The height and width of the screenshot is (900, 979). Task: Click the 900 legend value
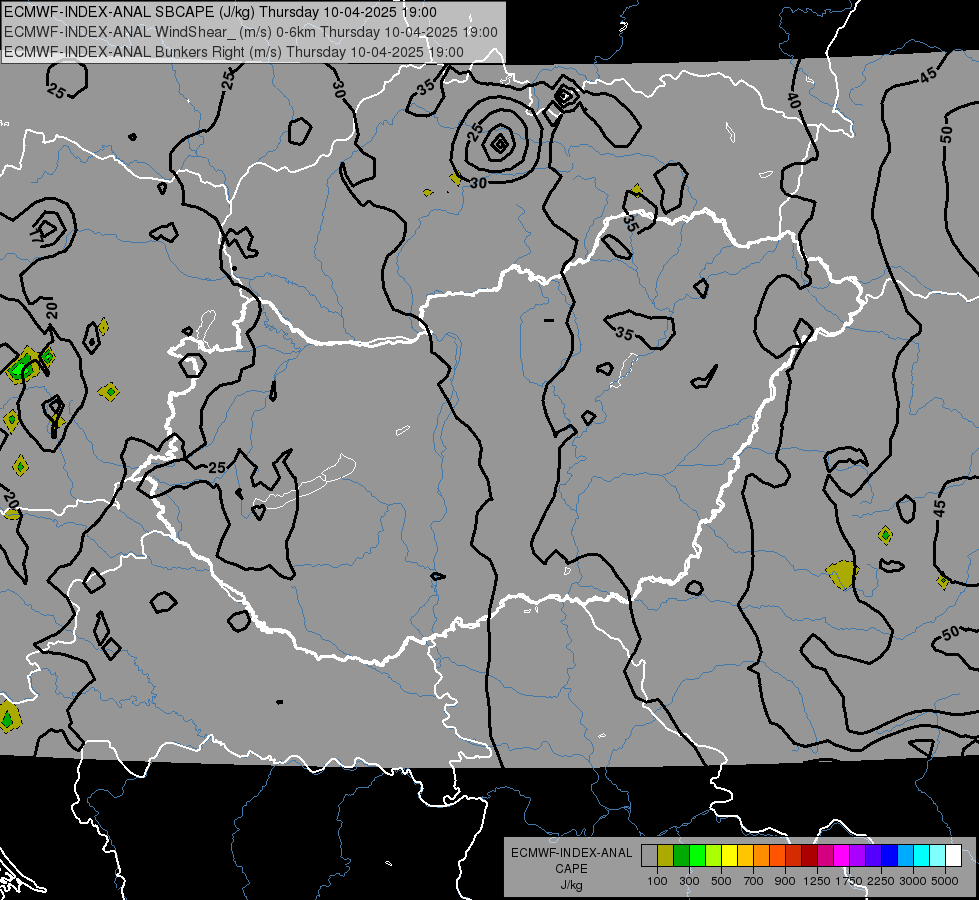click(x=785, y=881)
